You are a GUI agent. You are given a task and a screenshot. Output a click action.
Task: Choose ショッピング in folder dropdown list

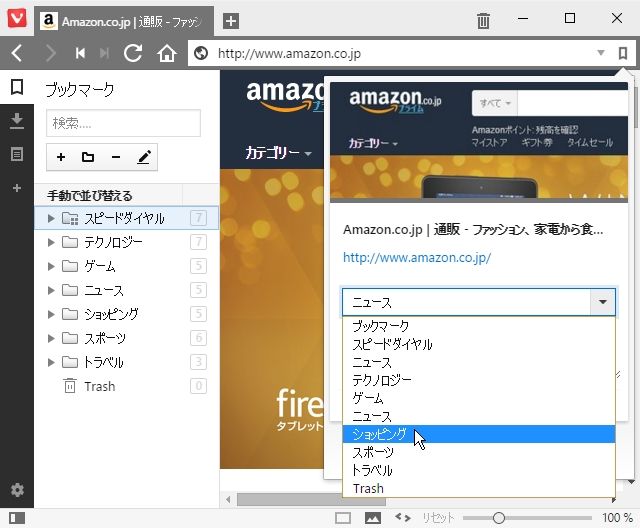coord(478,434)
